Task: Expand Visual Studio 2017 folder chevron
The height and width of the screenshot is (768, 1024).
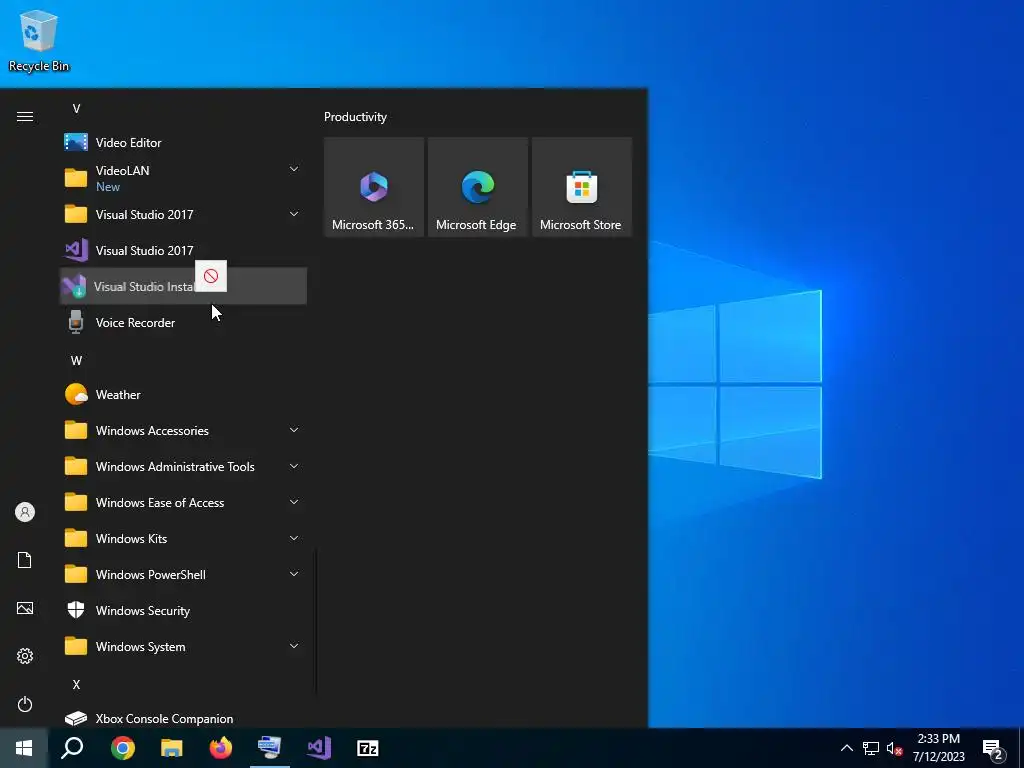Action: click(x=294, y=214)
